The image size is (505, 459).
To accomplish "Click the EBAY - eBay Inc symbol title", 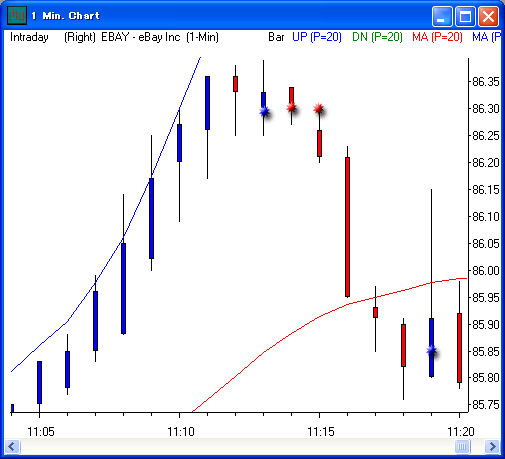I will 141,37.
